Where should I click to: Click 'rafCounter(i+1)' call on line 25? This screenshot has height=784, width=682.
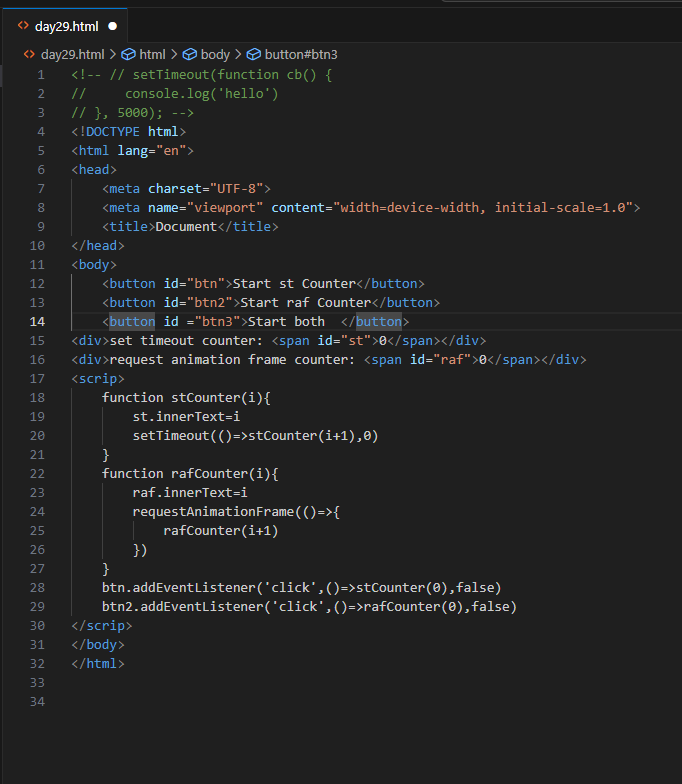coord(220,530)
